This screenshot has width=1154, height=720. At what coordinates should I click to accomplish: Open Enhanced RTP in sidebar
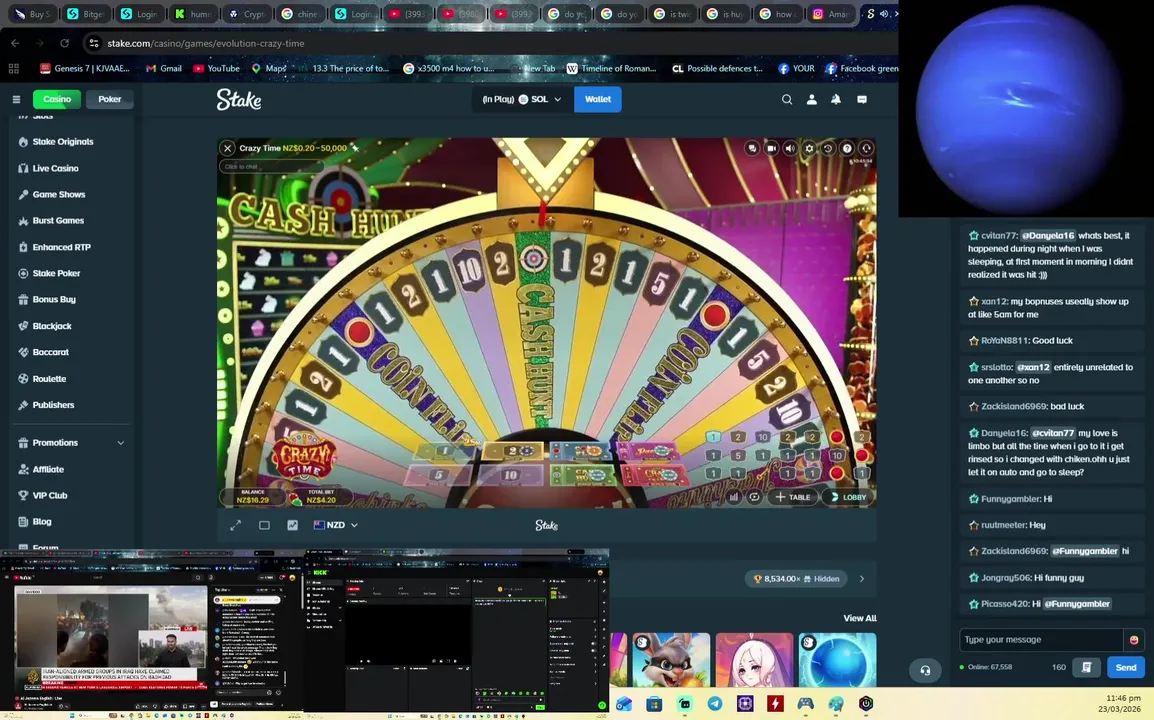coord(61,247)
